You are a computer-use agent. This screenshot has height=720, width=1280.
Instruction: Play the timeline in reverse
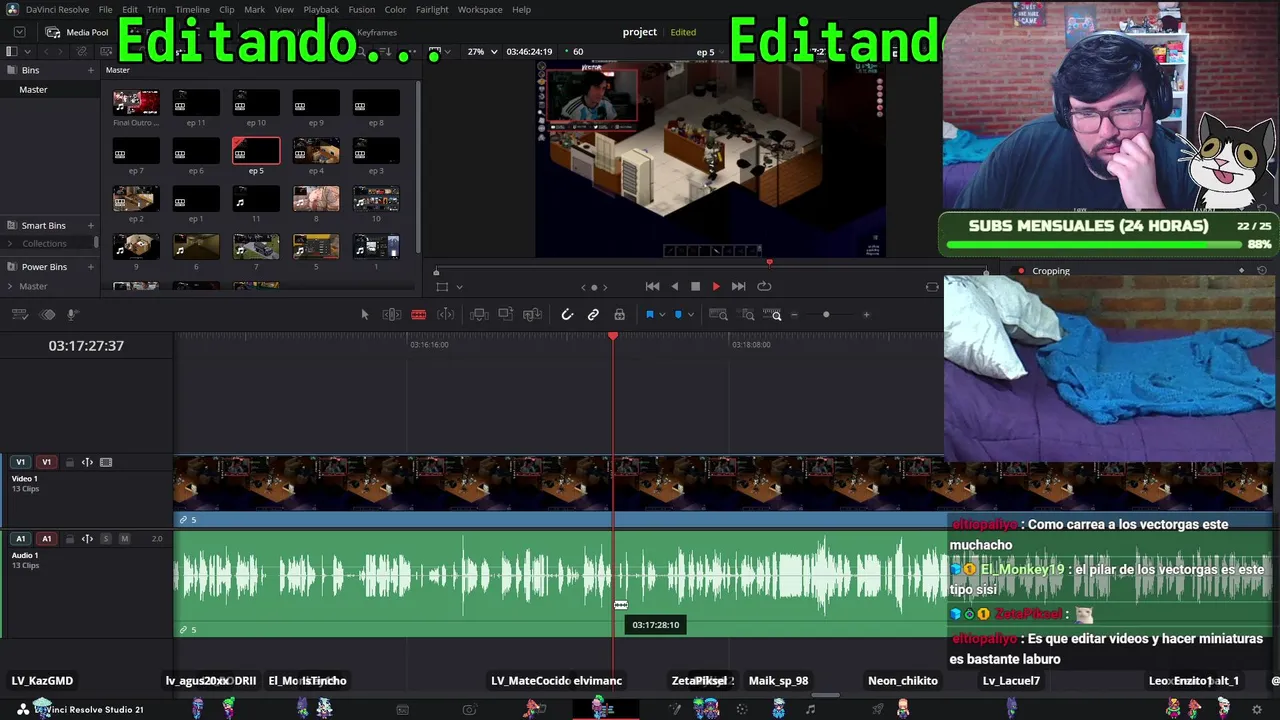675,286
